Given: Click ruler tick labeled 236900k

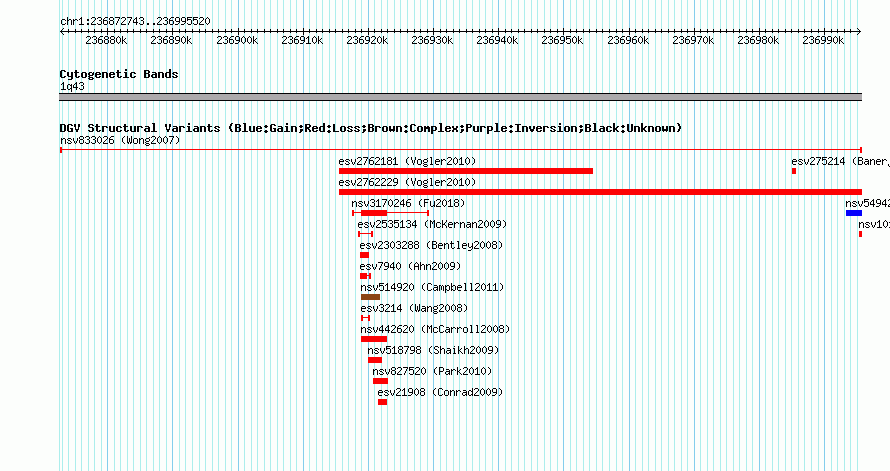Looking at the screenshot, I should pyautogui.click(x=237, y=40).
